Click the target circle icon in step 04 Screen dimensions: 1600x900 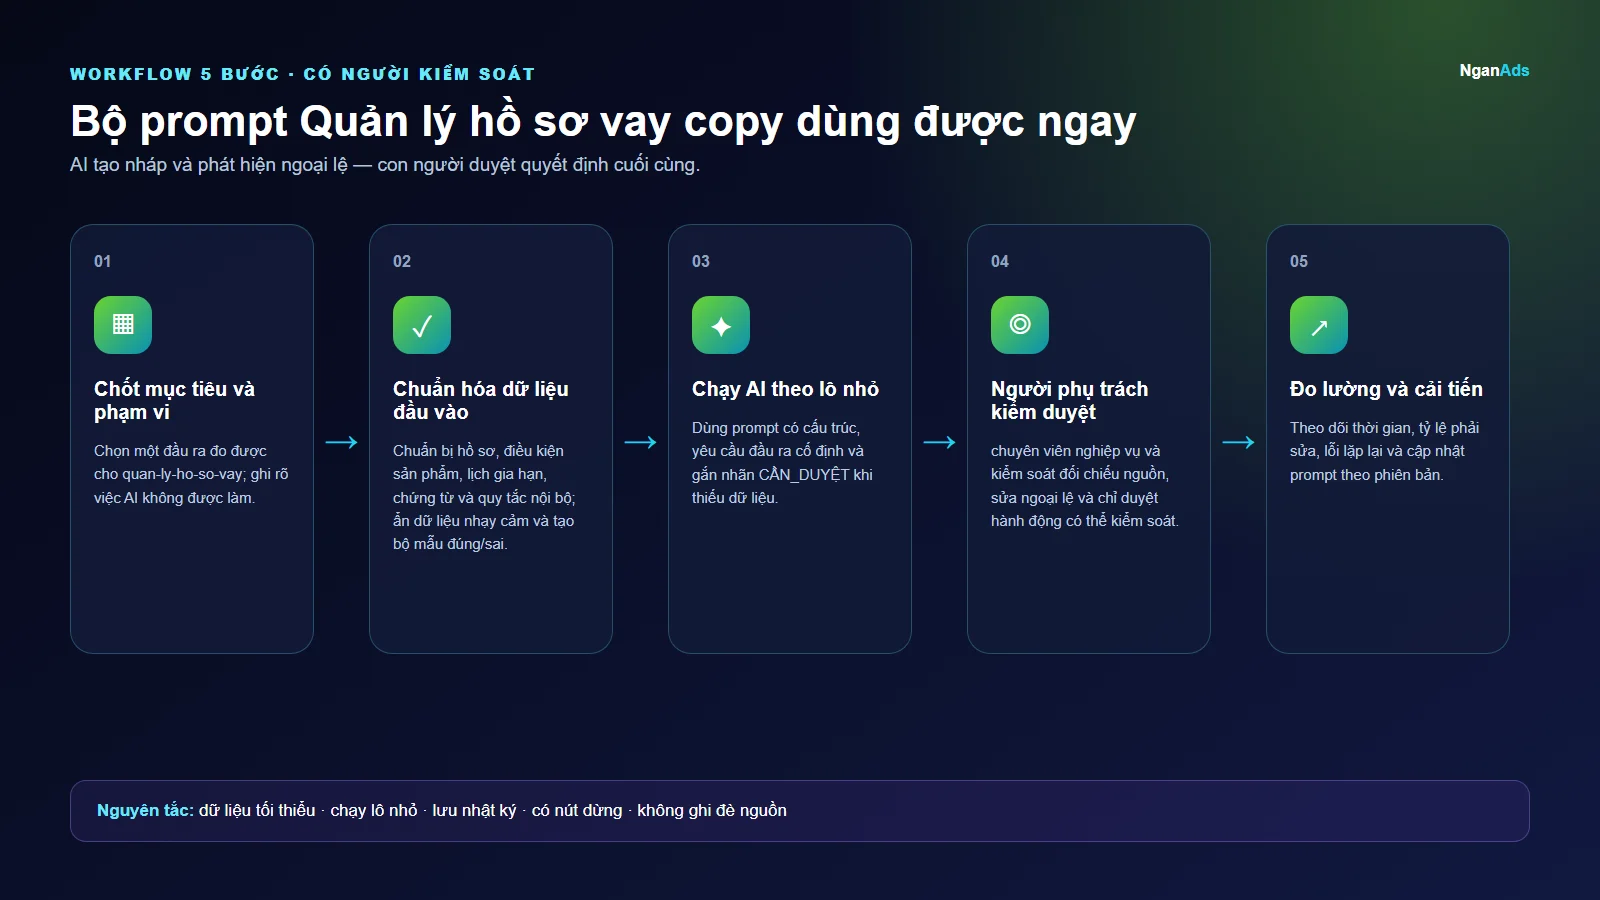[1020, 325]
